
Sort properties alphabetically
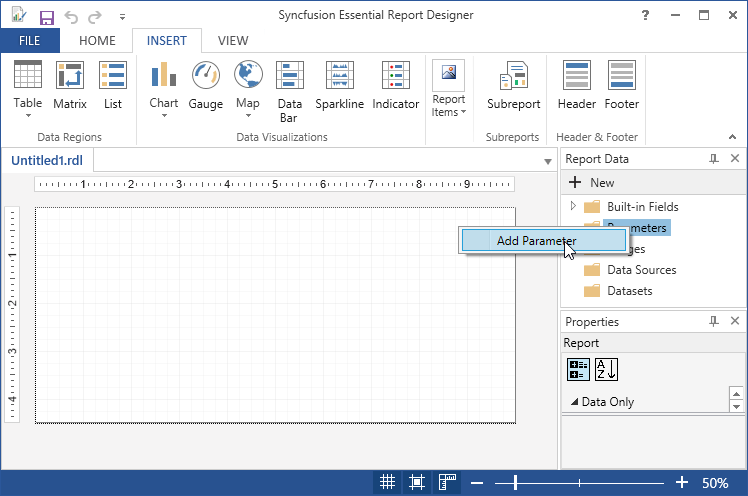point(606,370)
